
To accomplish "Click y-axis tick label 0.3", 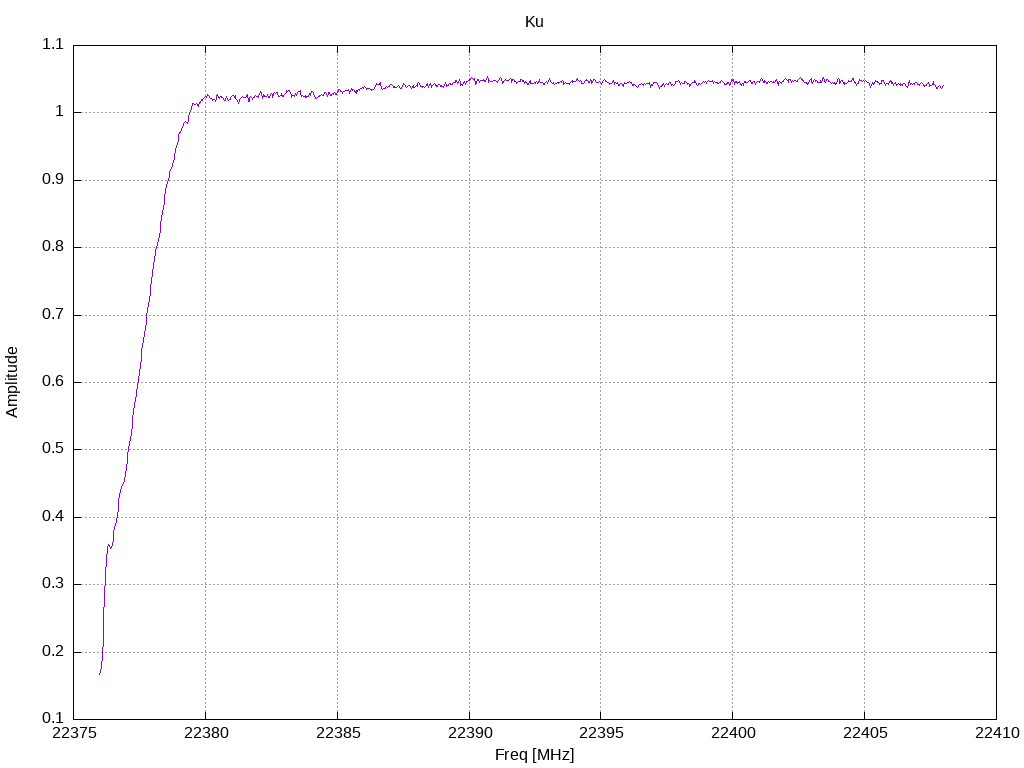I will [x=53, y=584].
